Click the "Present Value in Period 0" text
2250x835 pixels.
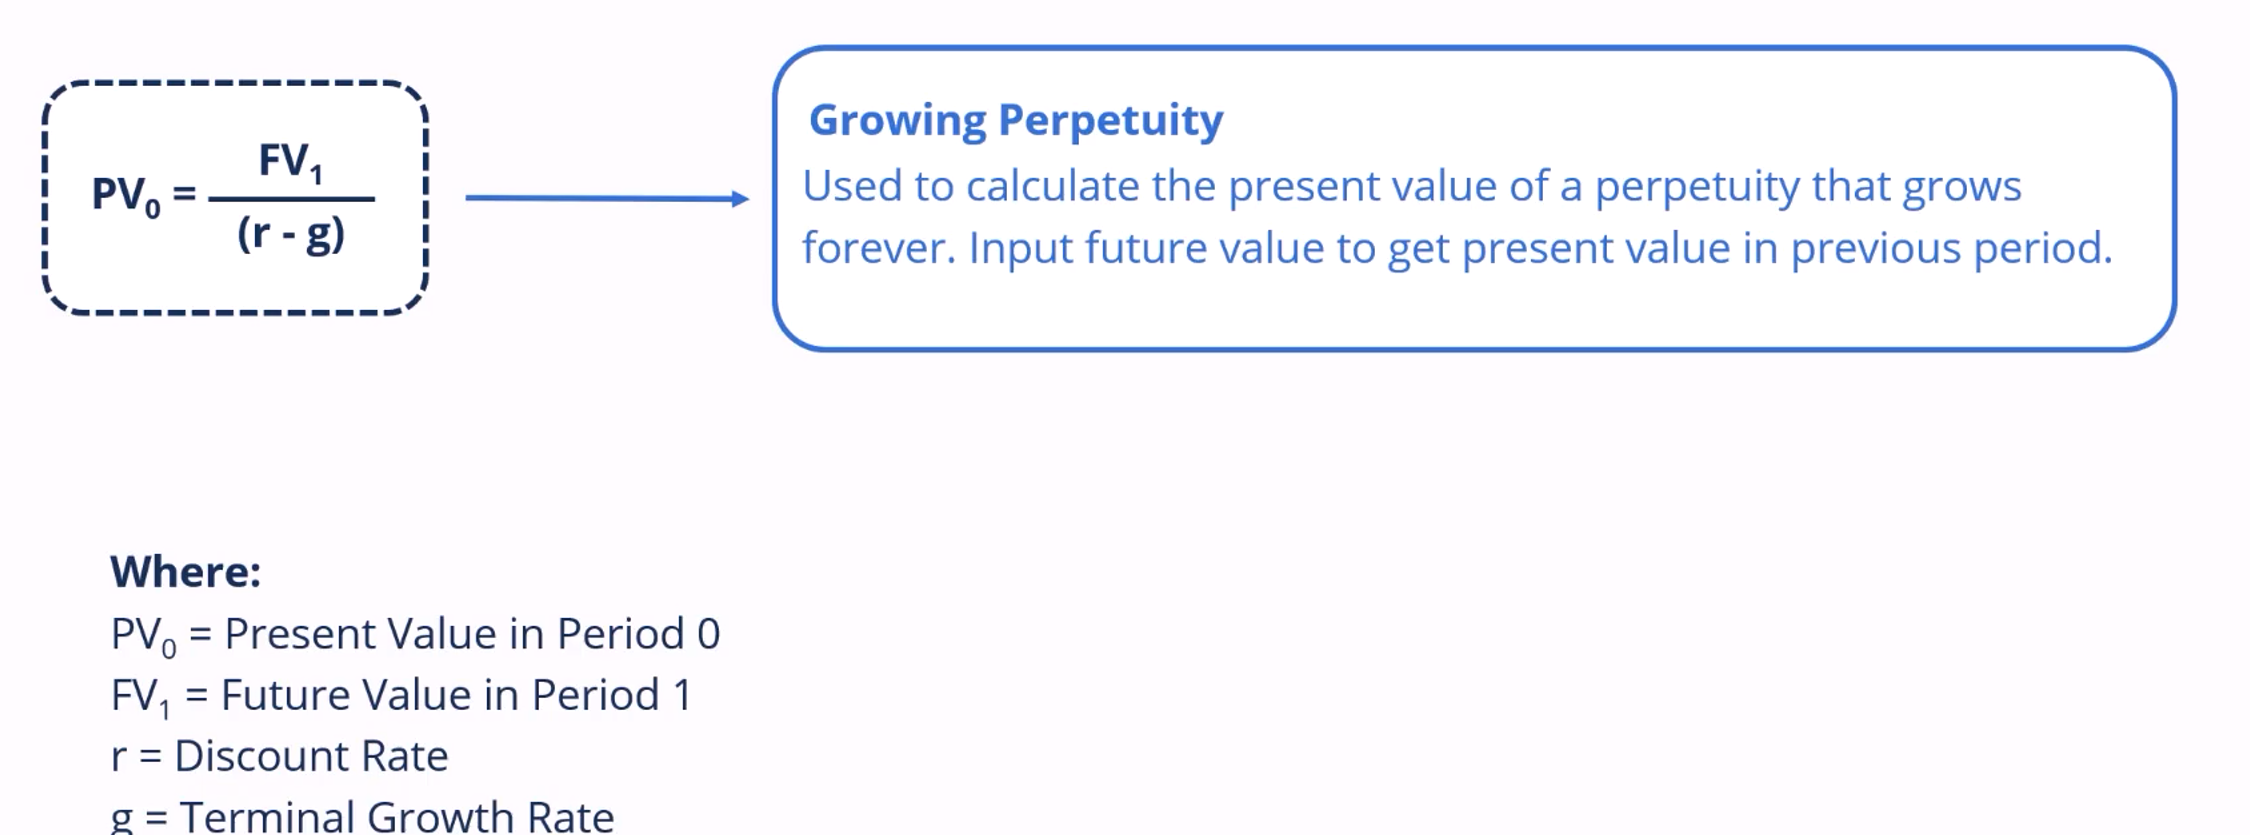point(472,634)
